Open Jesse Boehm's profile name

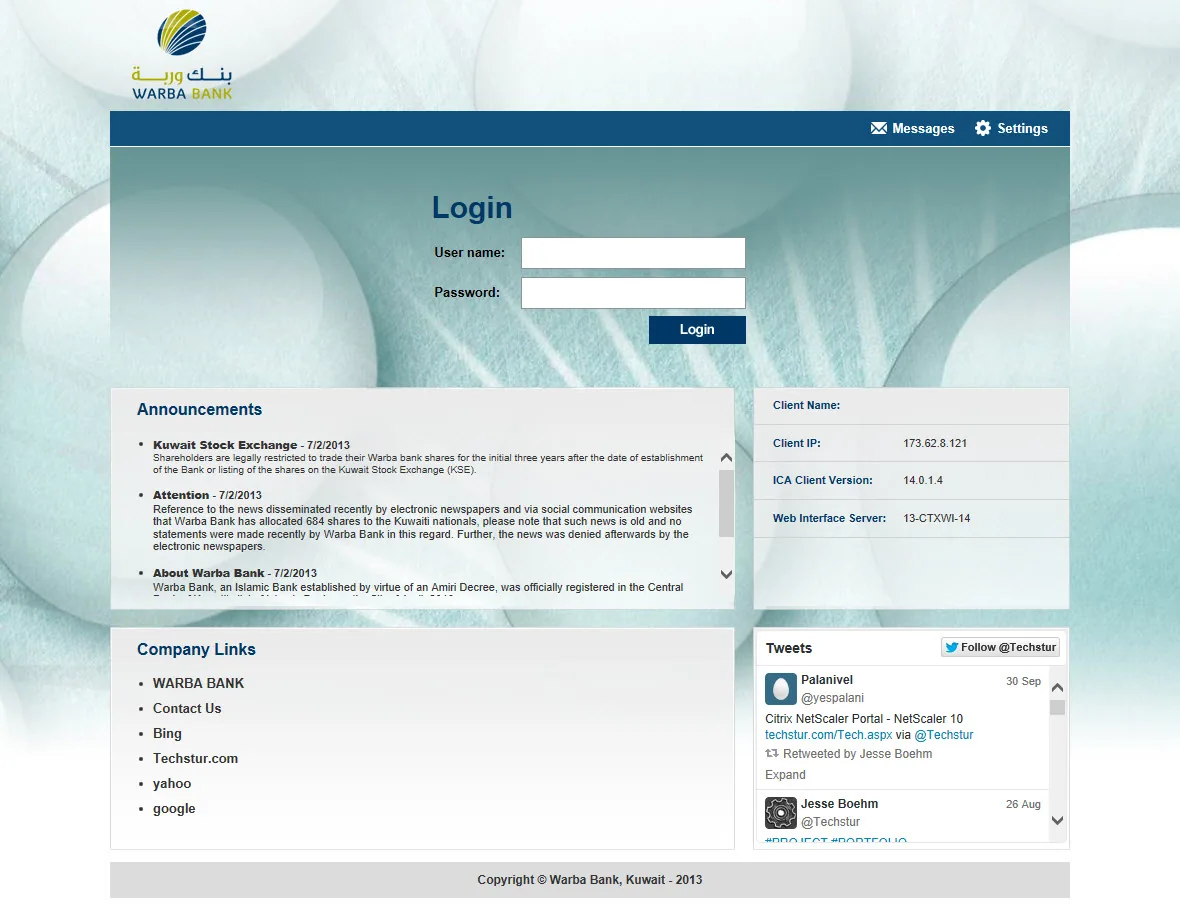839,803
